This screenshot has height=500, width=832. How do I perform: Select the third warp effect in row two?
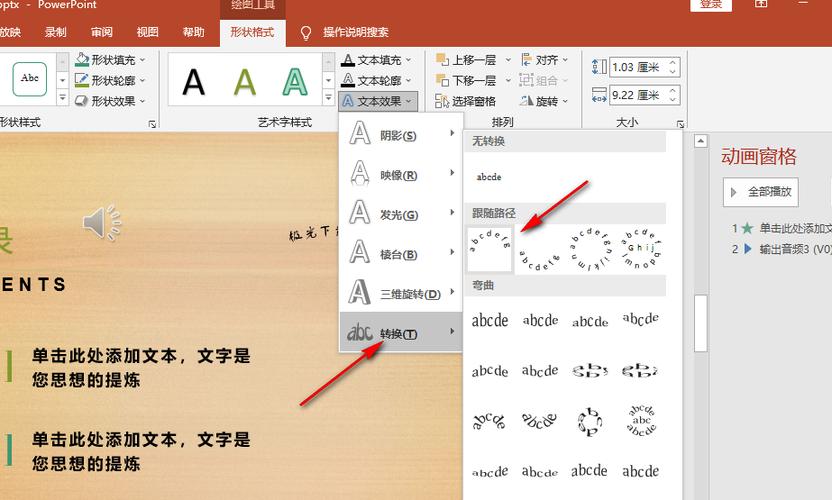click(590, 370)
